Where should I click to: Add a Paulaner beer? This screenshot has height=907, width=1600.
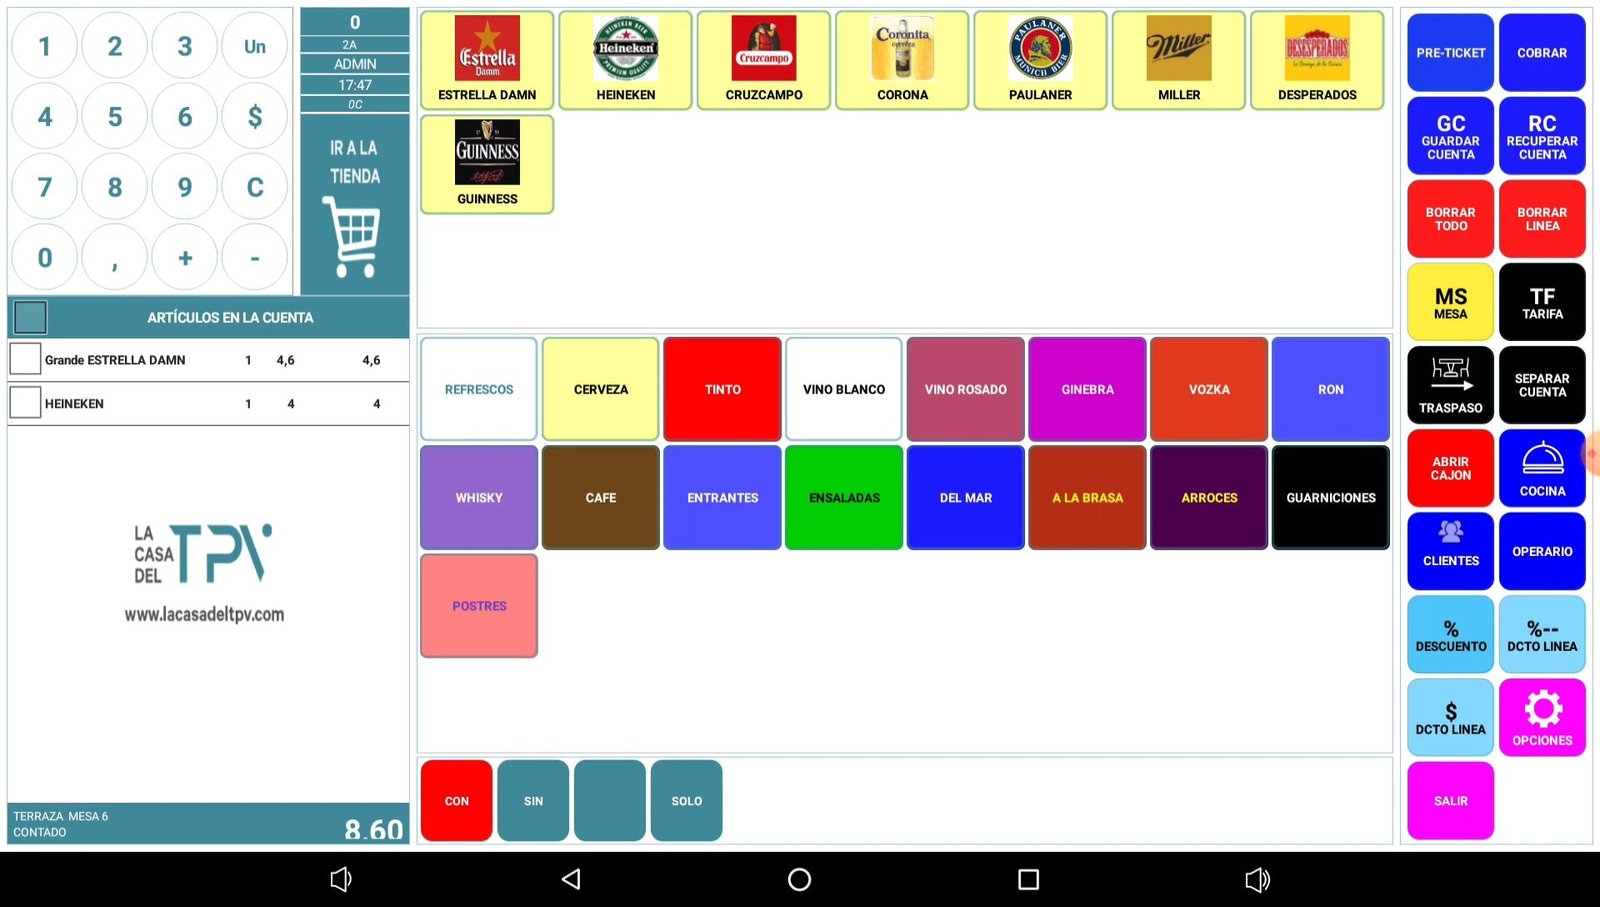tap(1040, 60)
